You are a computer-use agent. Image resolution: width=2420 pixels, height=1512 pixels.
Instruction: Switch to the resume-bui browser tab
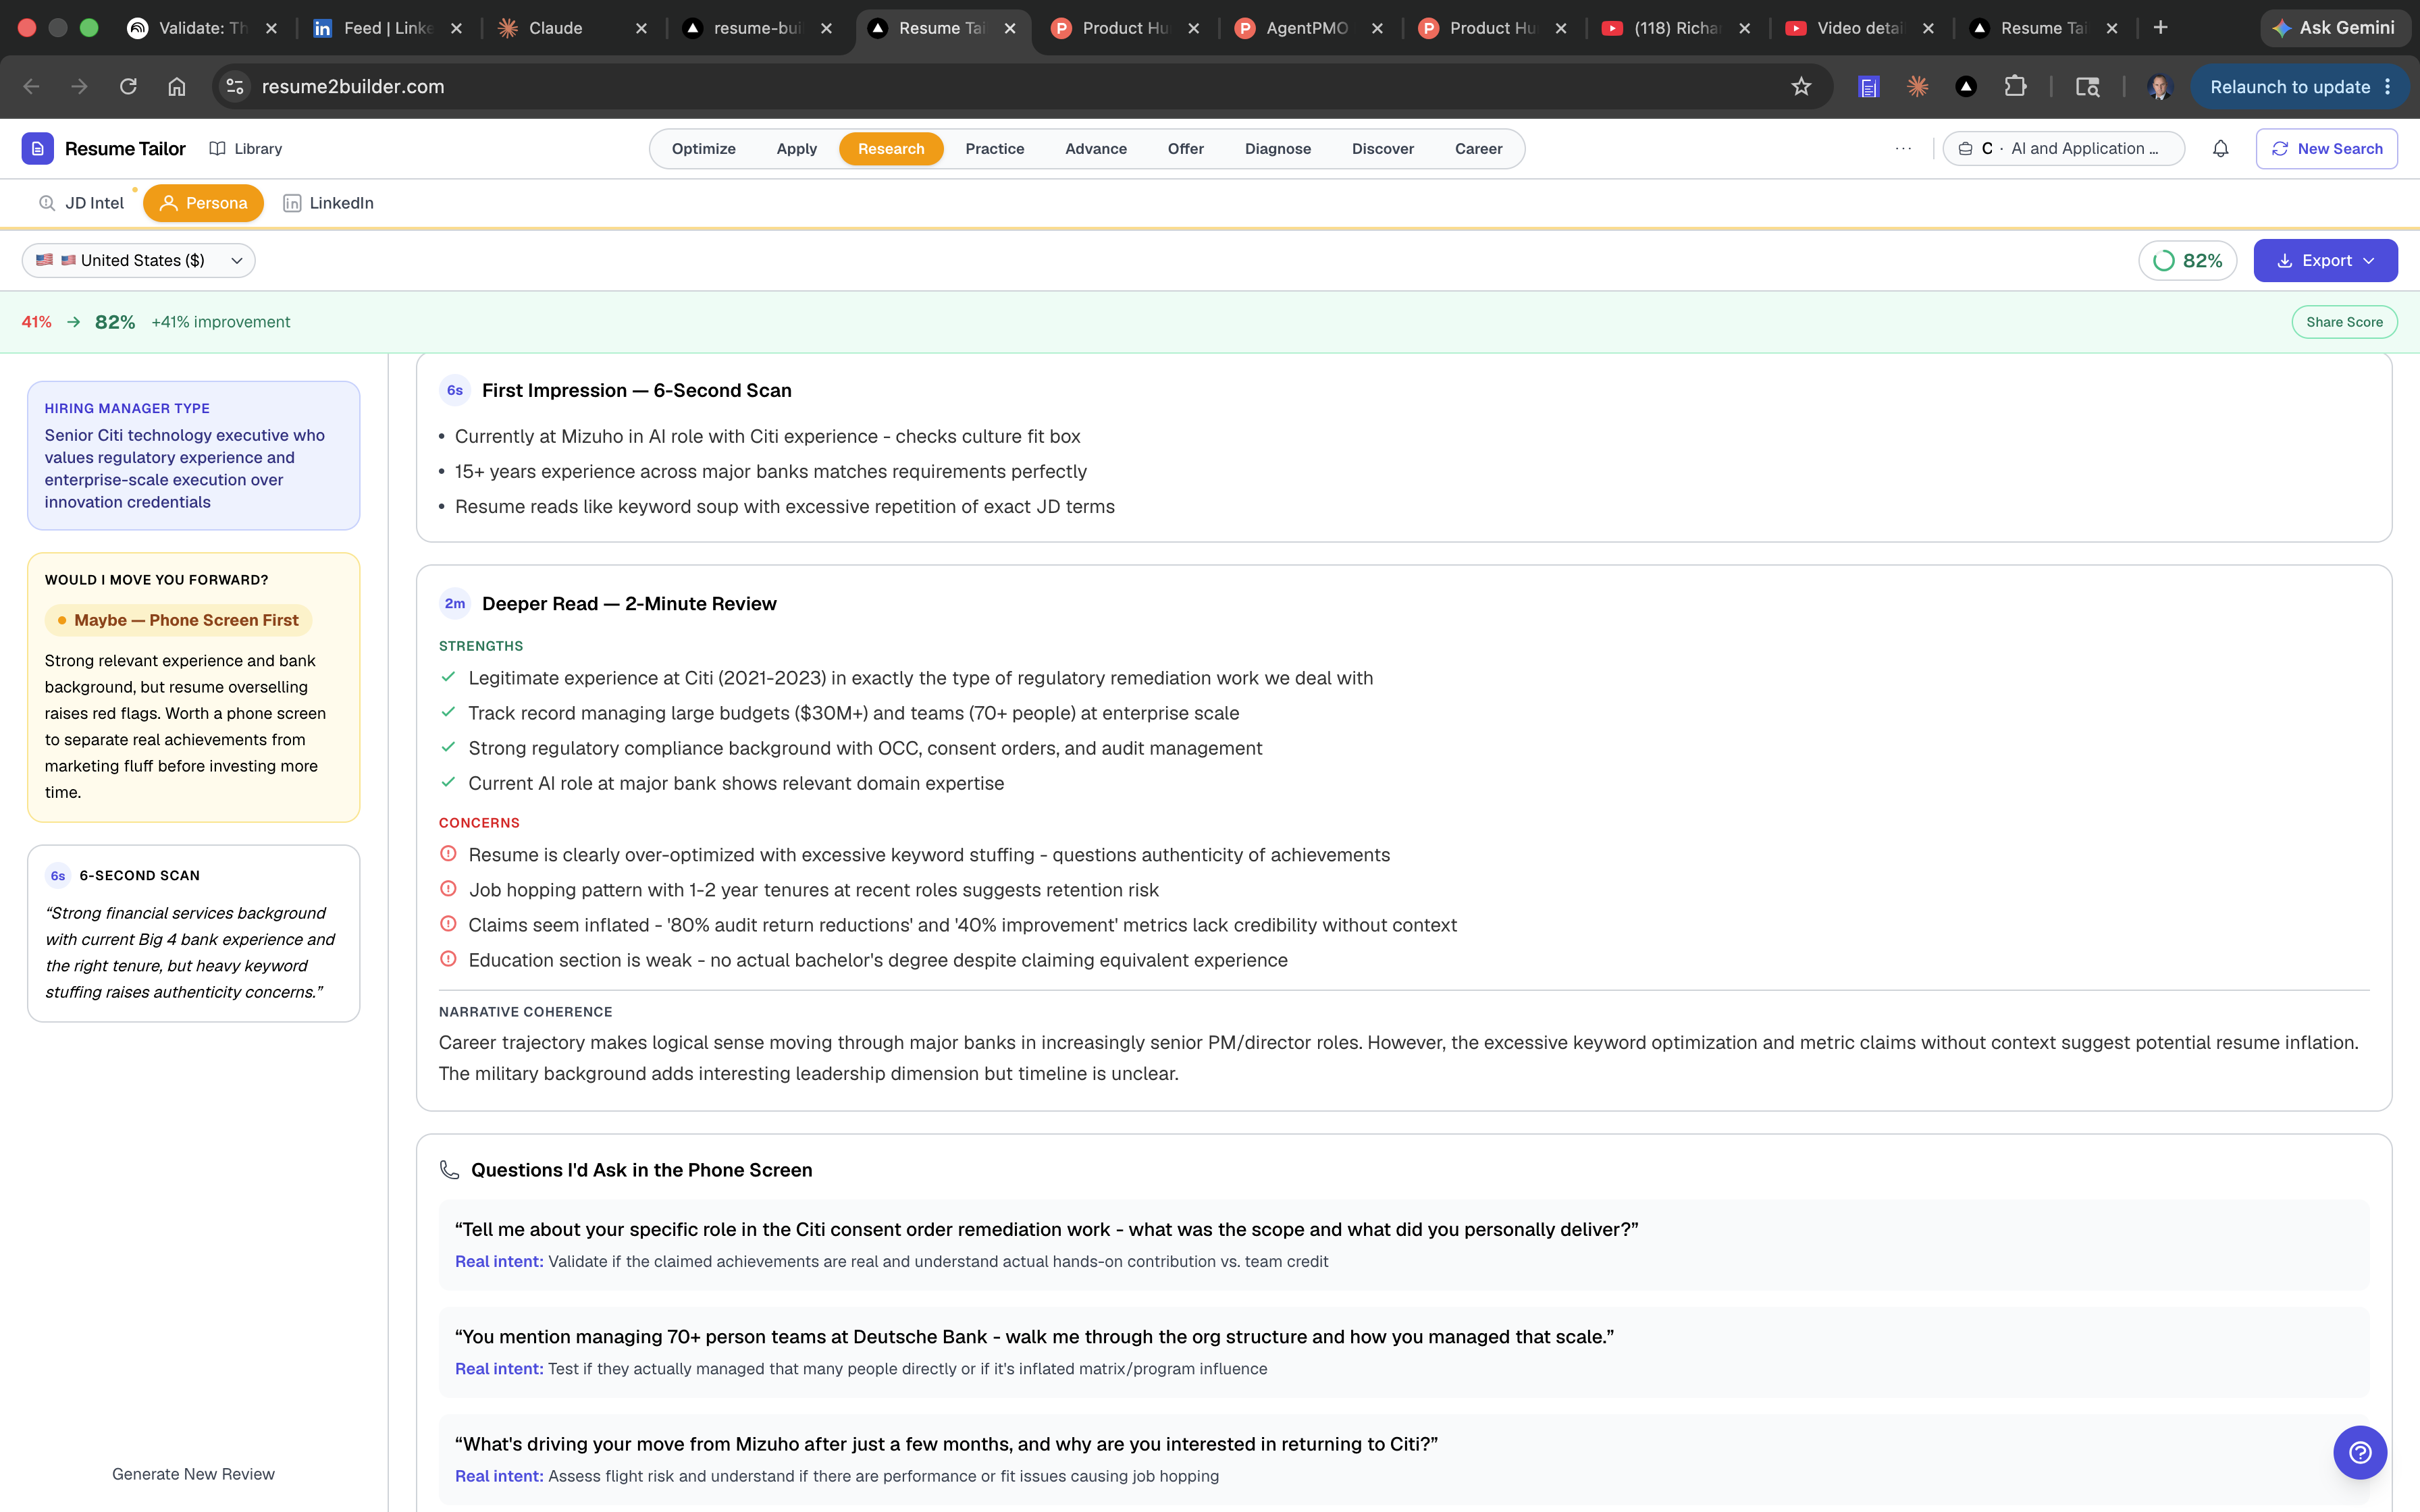click(x=757, y=28)
